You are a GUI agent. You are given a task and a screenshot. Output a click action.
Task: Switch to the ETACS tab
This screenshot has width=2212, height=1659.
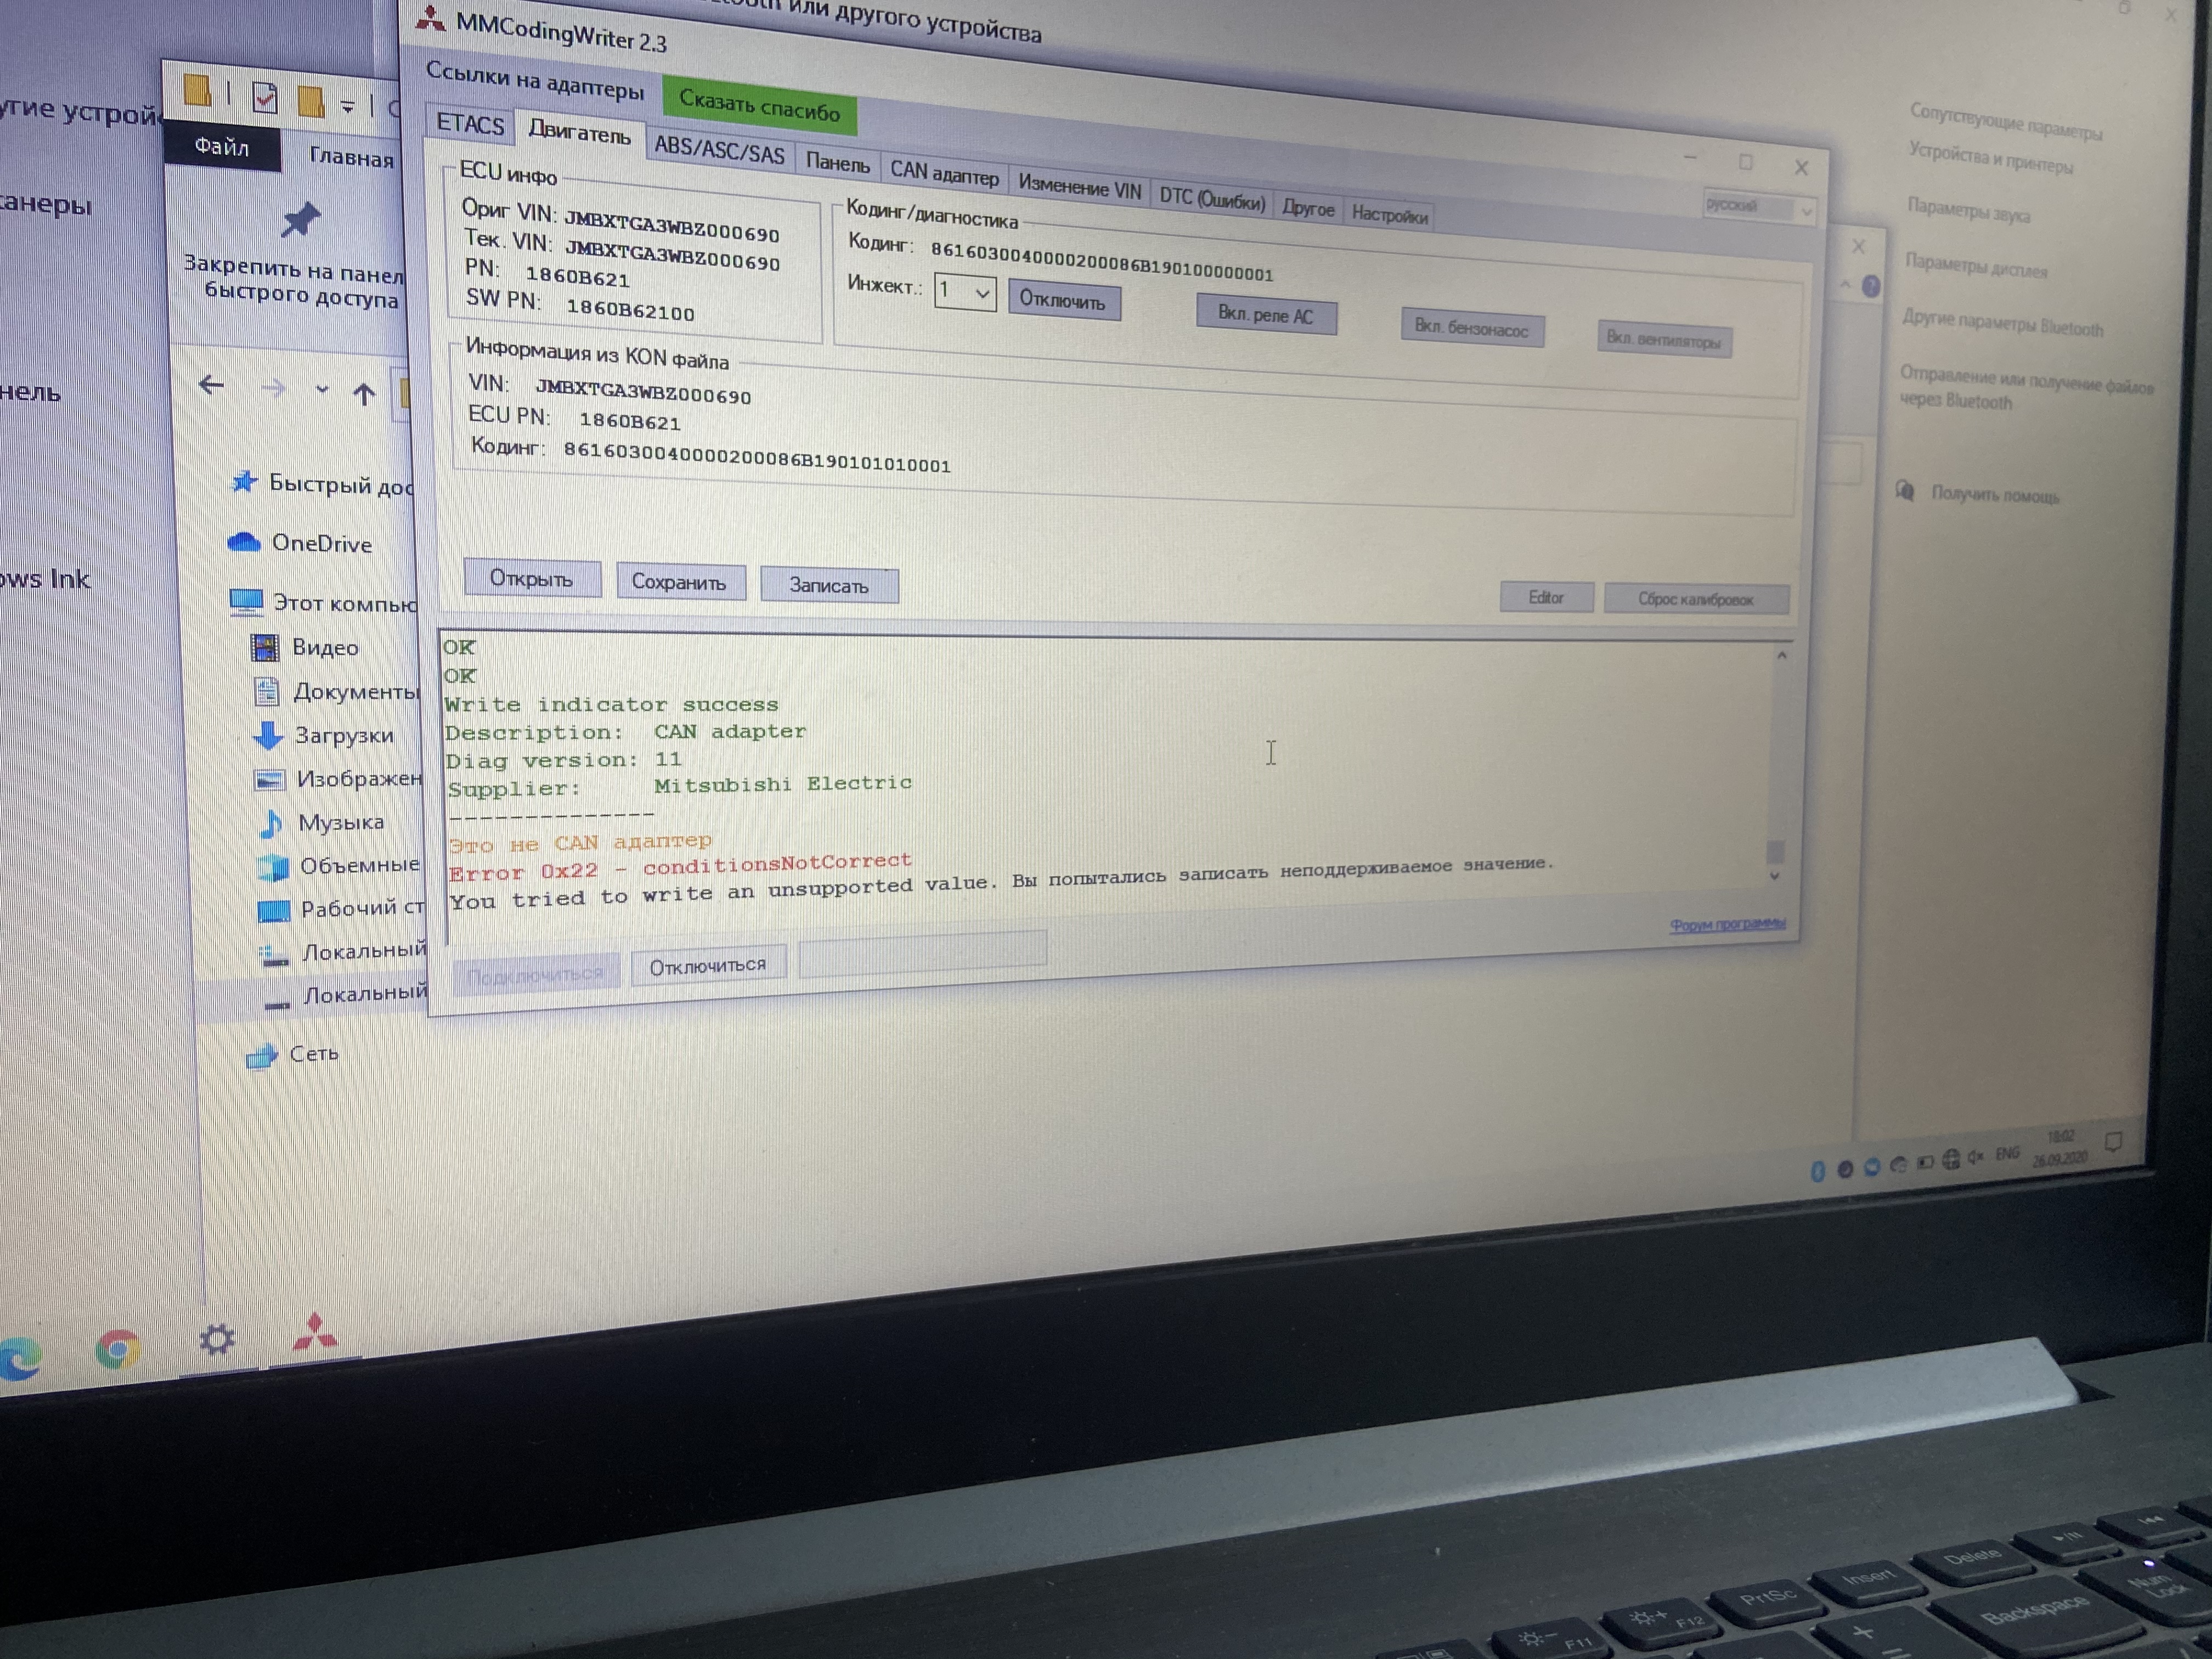[469, 124]
